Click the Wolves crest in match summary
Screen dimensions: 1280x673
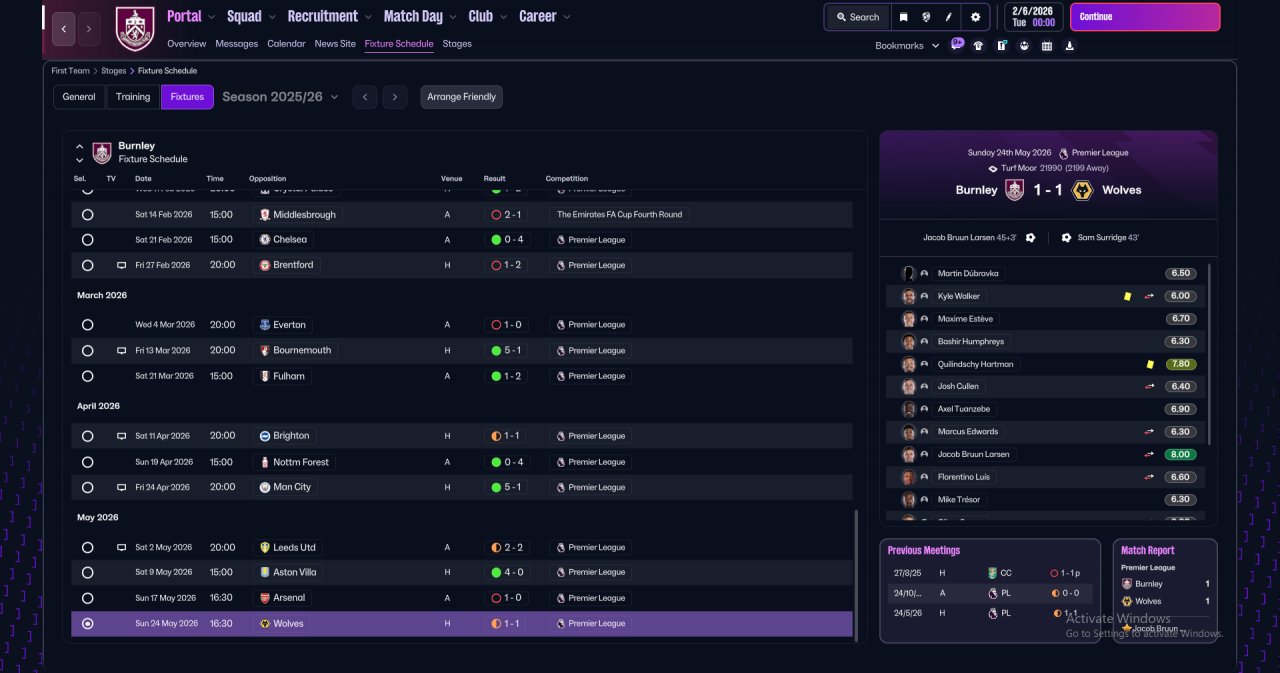1081,190
